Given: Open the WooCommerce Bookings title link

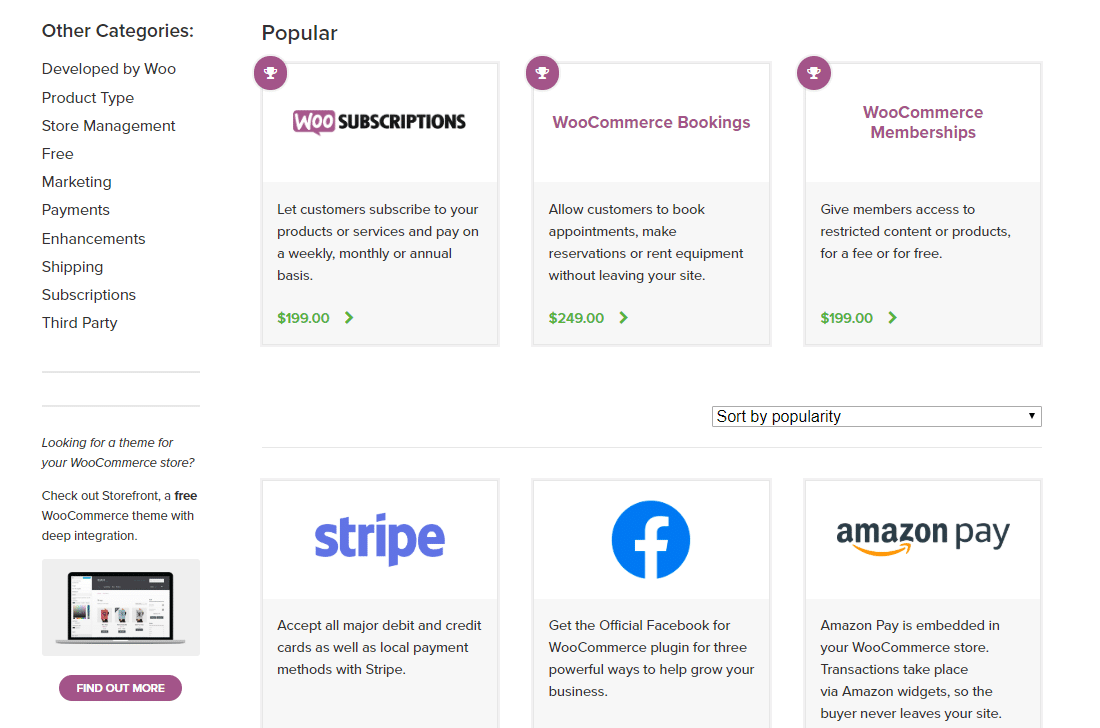Looking at the screenshot, I should [x=651, y=122].
